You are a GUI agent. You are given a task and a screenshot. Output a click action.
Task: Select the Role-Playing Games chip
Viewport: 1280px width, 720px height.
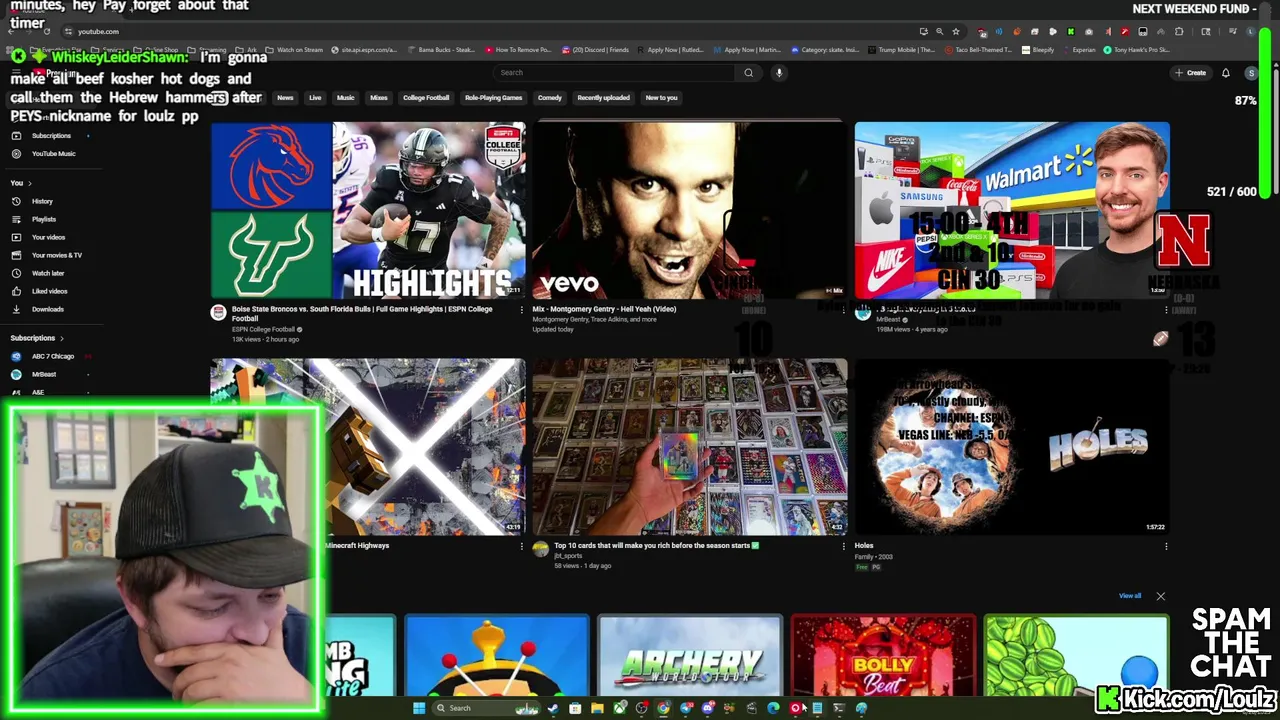(x=493, y=98)
